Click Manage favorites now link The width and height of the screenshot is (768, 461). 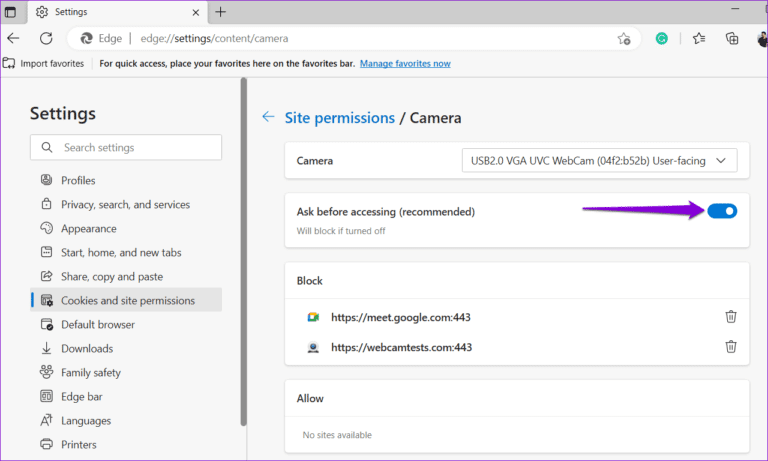point(405,63)
